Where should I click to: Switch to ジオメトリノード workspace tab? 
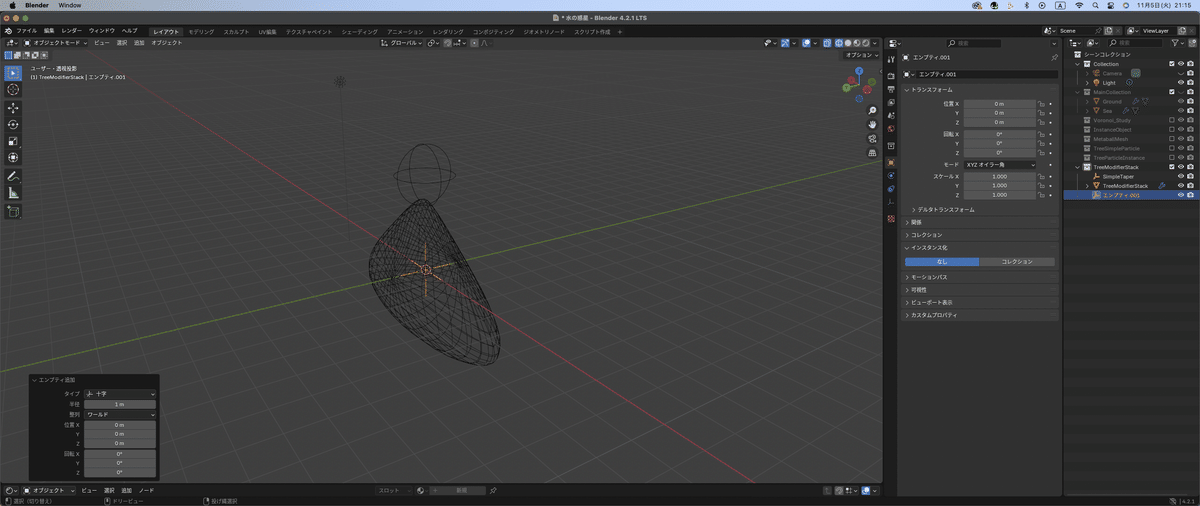[545, 31]
